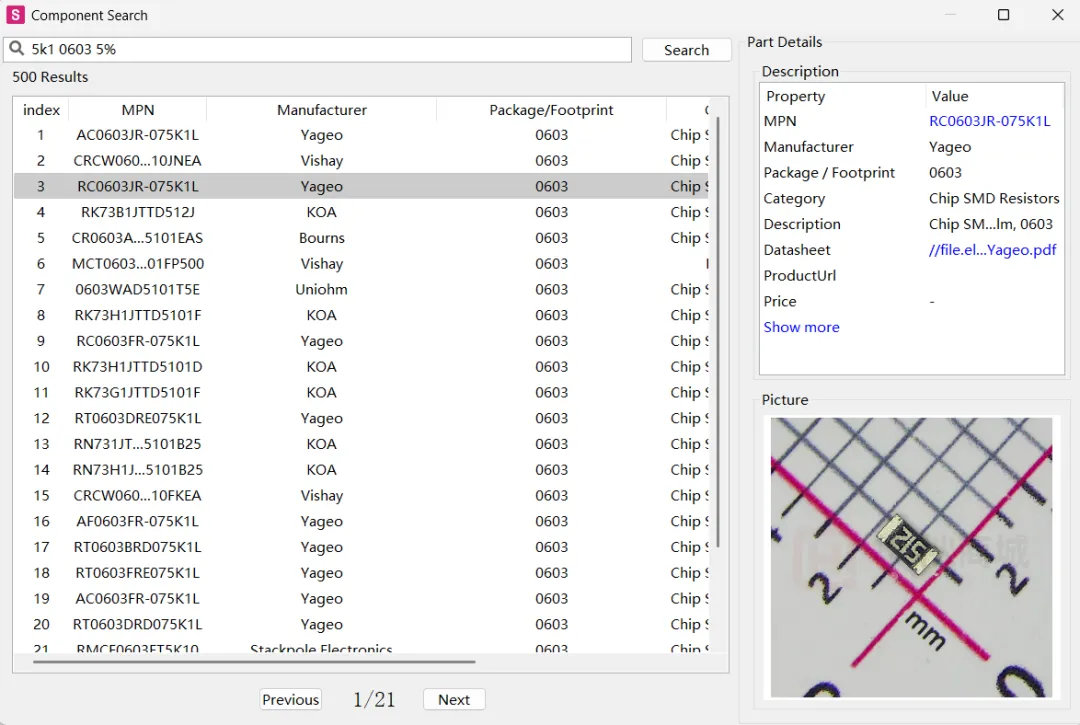Click the Chip SMD Resistors category value
This screenshot has width=1080, height=725.
[994, 198]
